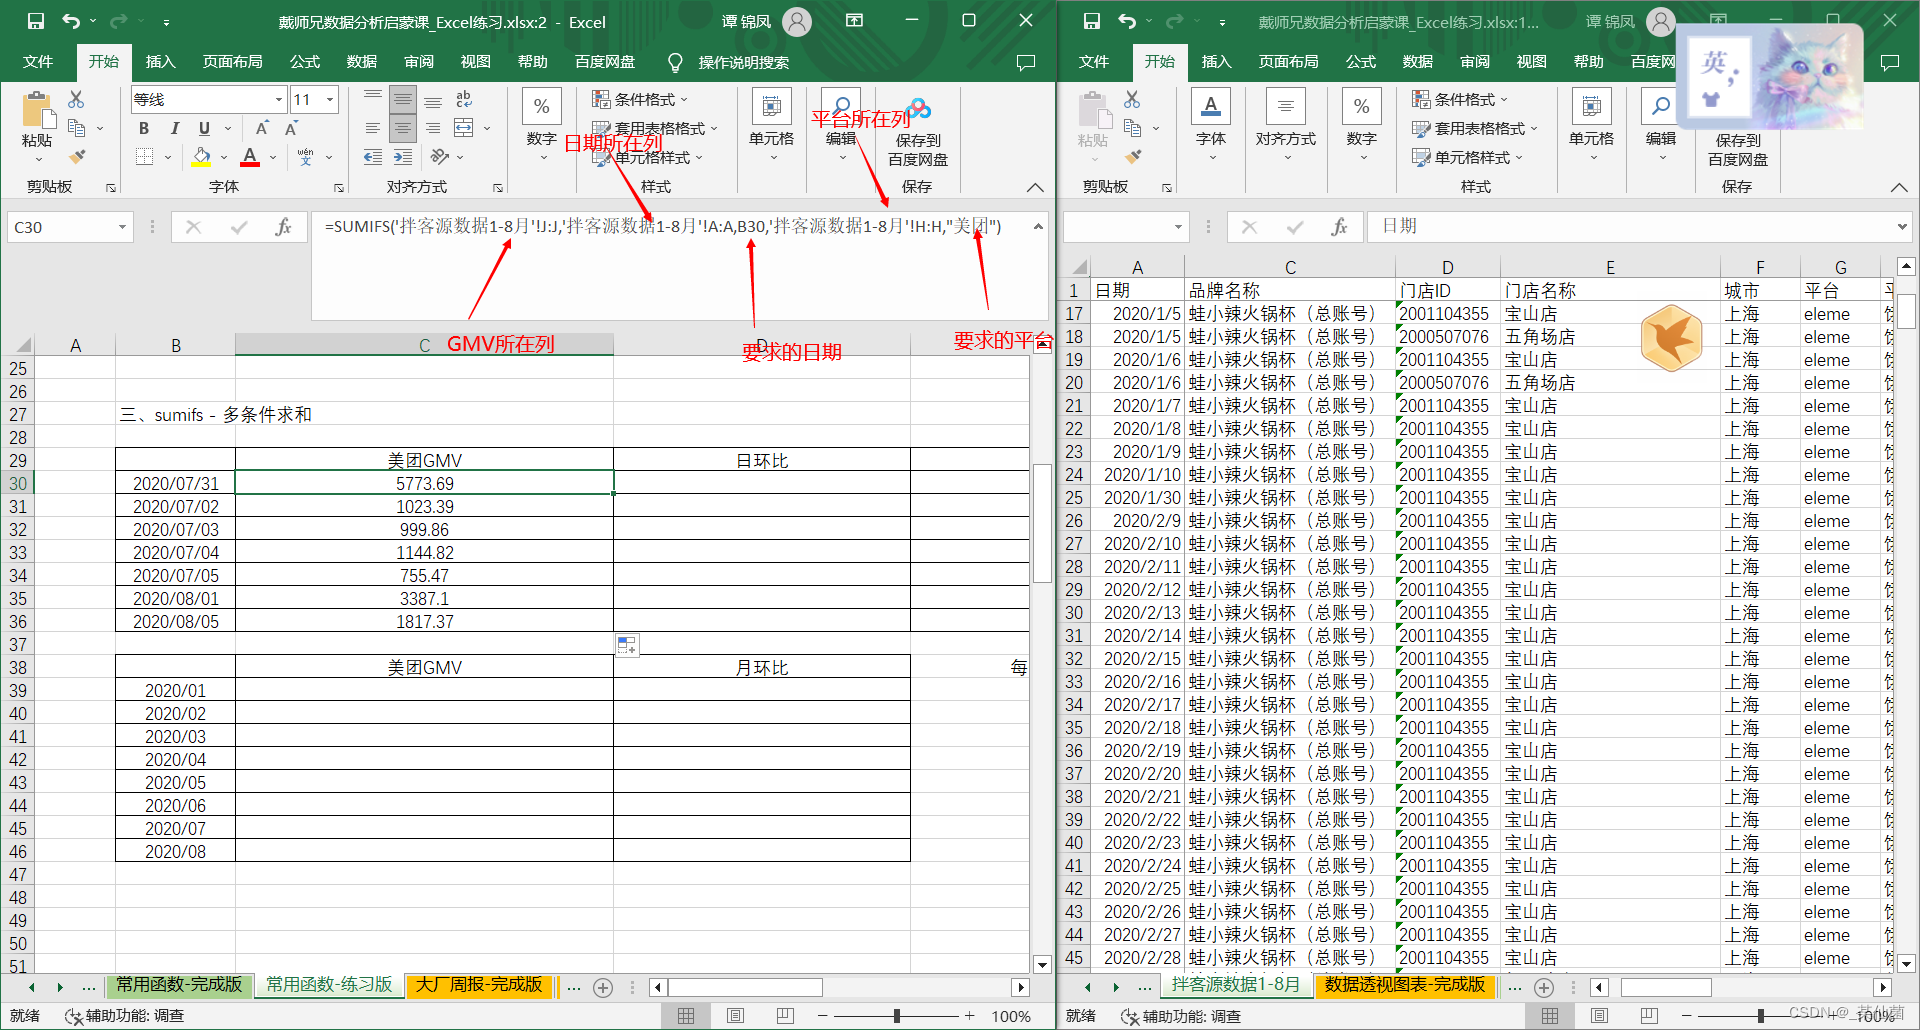Open the font name dropdown showing 等线
Screen dimensions: 1920x1030
pyautogui.click(x=279, y=99)
